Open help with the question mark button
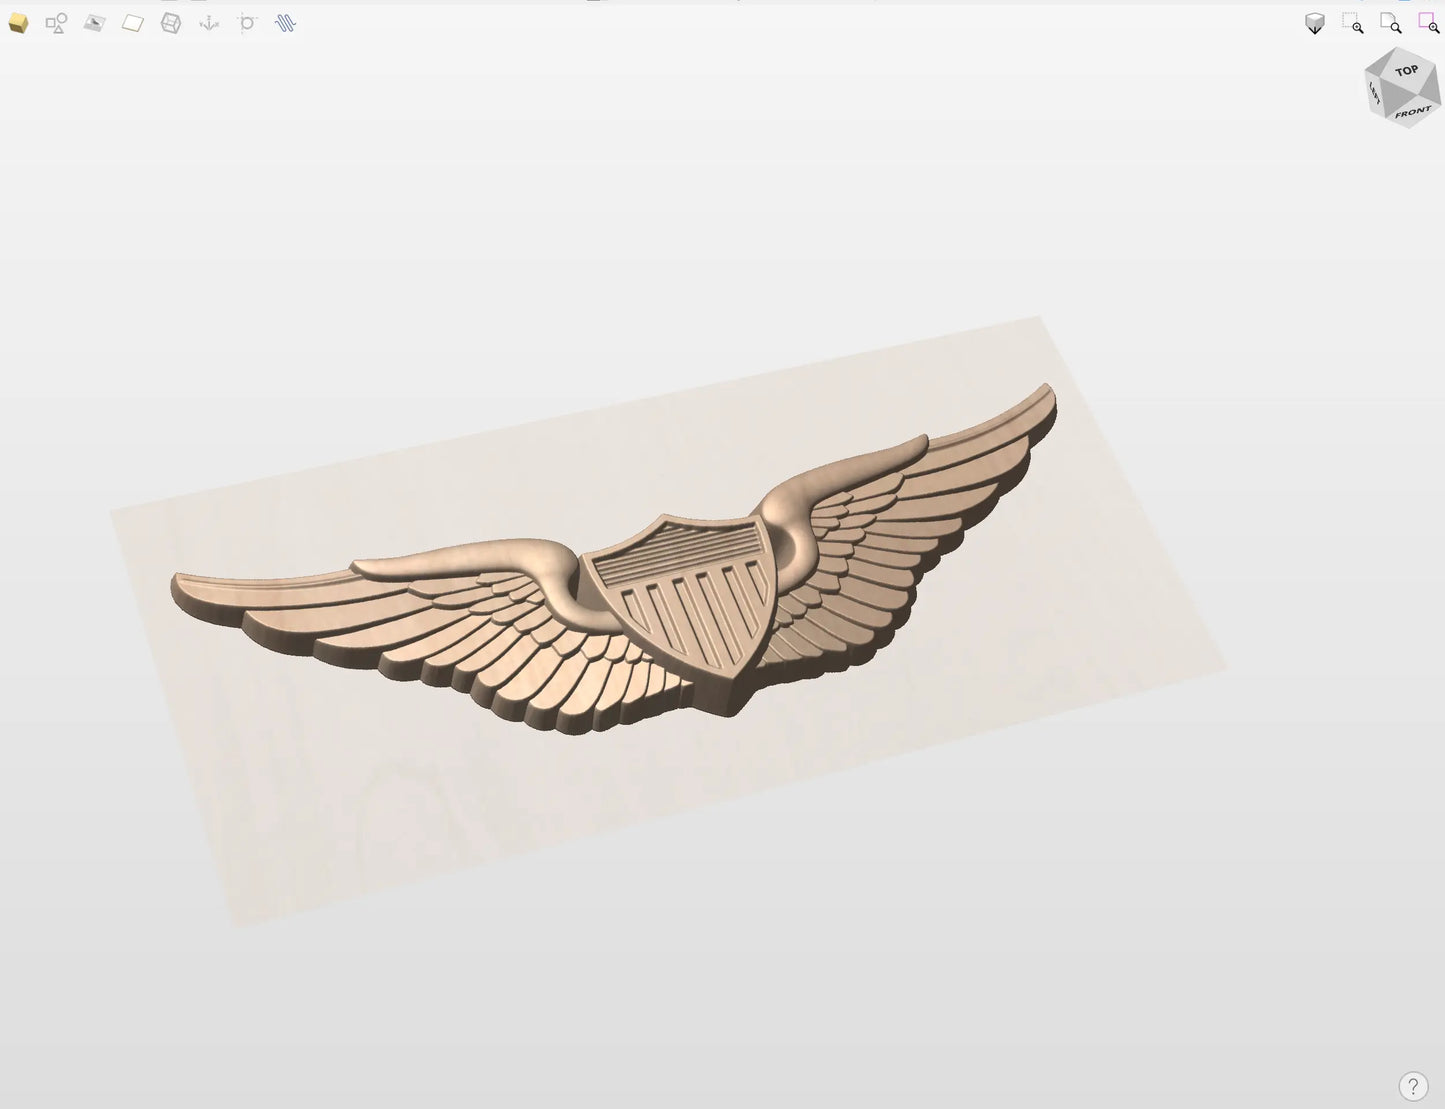This screenshot has height=1109, width=1445. [x=1413, y=1086]
